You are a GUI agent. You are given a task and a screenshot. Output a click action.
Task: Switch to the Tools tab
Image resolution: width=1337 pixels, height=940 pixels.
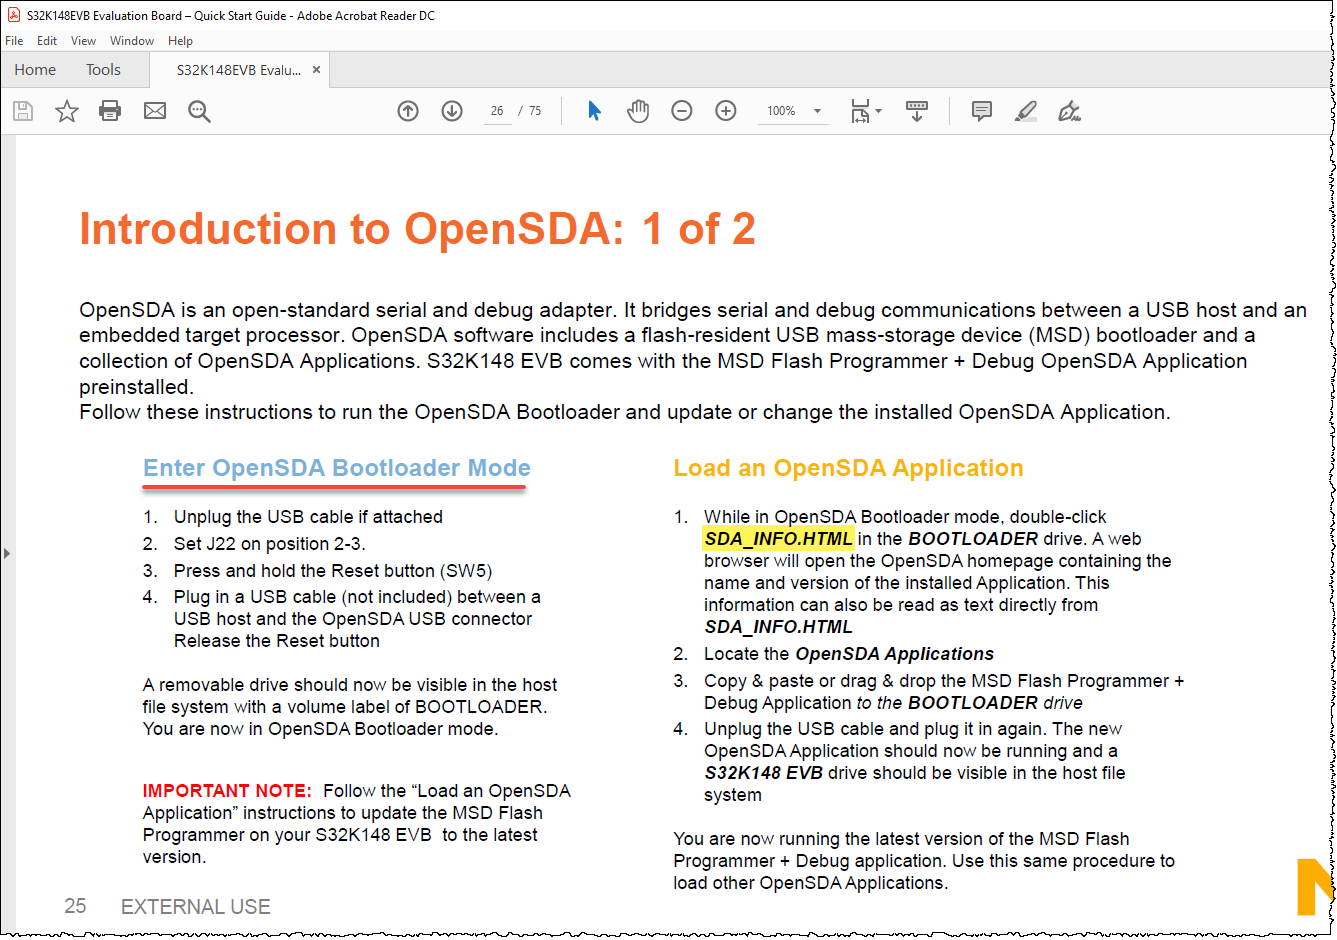pos(103,69)
